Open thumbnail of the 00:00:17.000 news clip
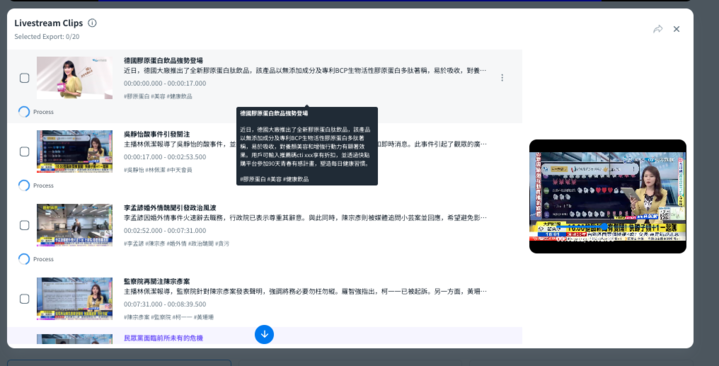The width and height of the screenshot is (719, 366). tap(75, 151)
